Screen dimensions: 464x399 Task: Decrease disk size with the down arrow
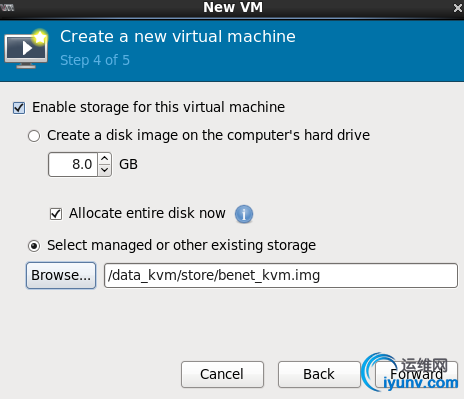point(105,170)
